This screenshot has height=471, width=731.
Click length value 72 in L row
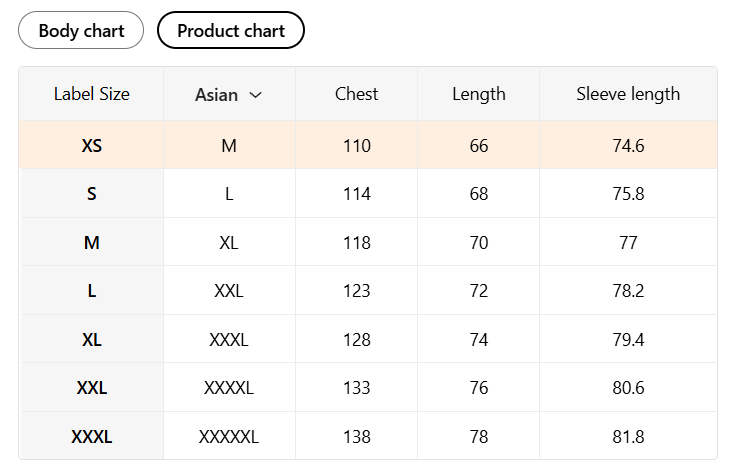(479, 291)
